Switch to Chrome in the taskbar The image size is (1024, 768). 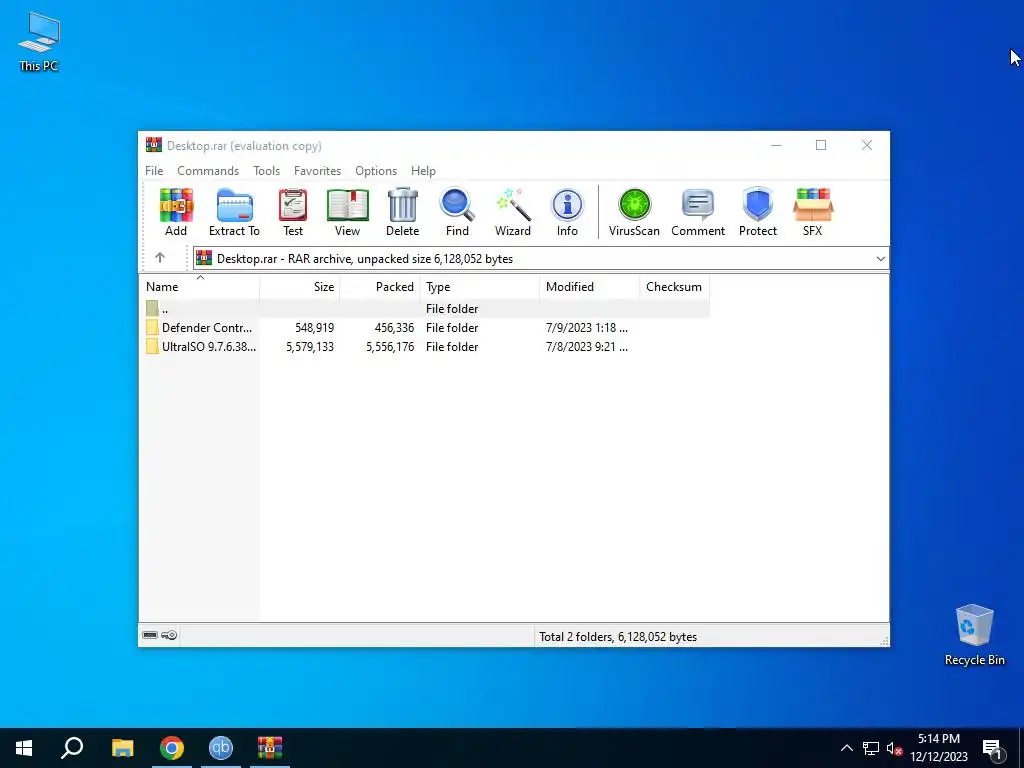click(172, 748)
